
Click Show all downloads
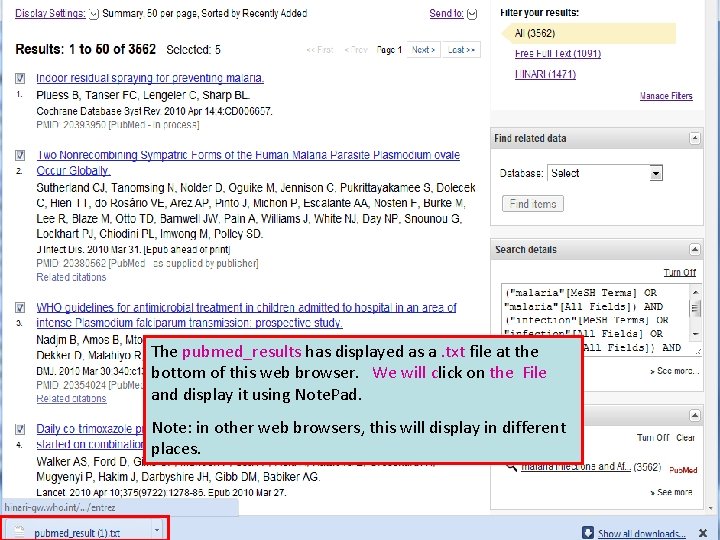641,533
